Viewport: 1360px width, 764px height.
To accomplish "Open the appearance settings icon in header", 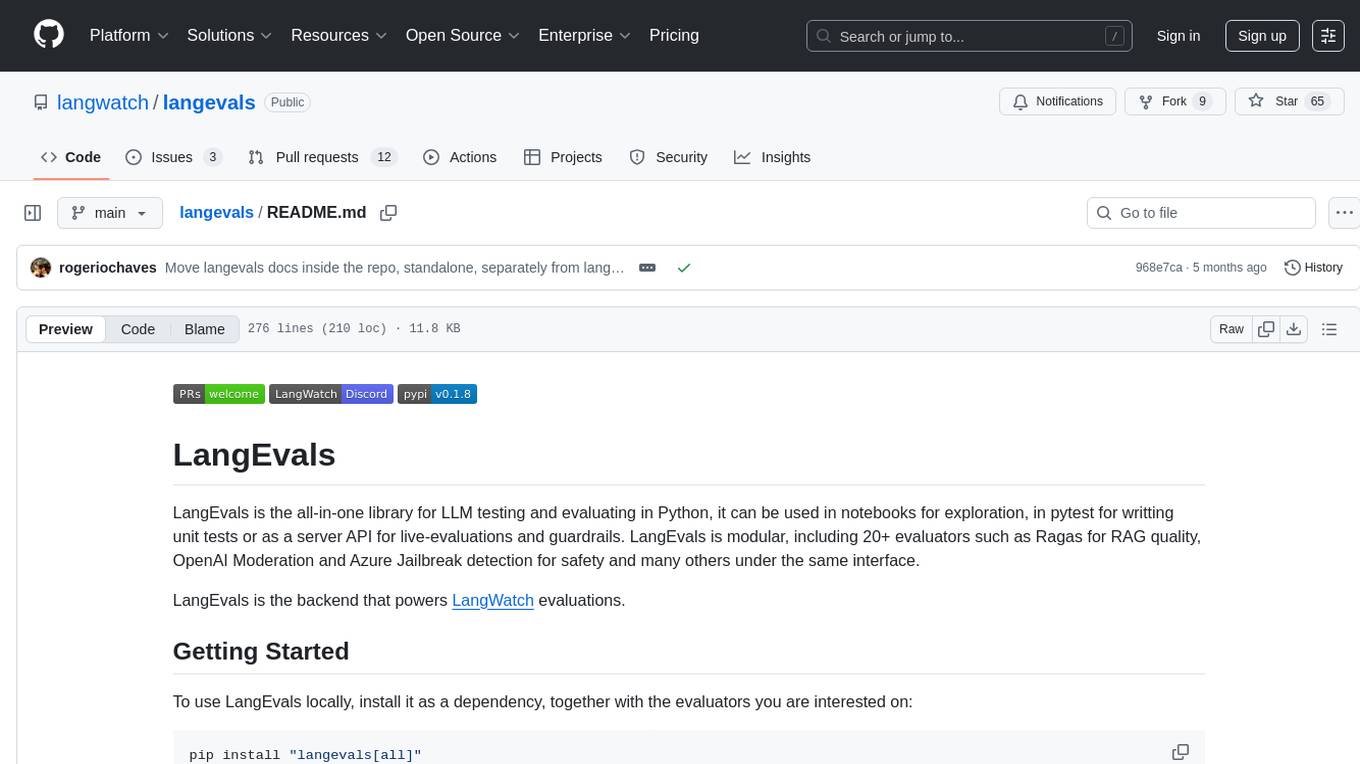I will 1328,36.
